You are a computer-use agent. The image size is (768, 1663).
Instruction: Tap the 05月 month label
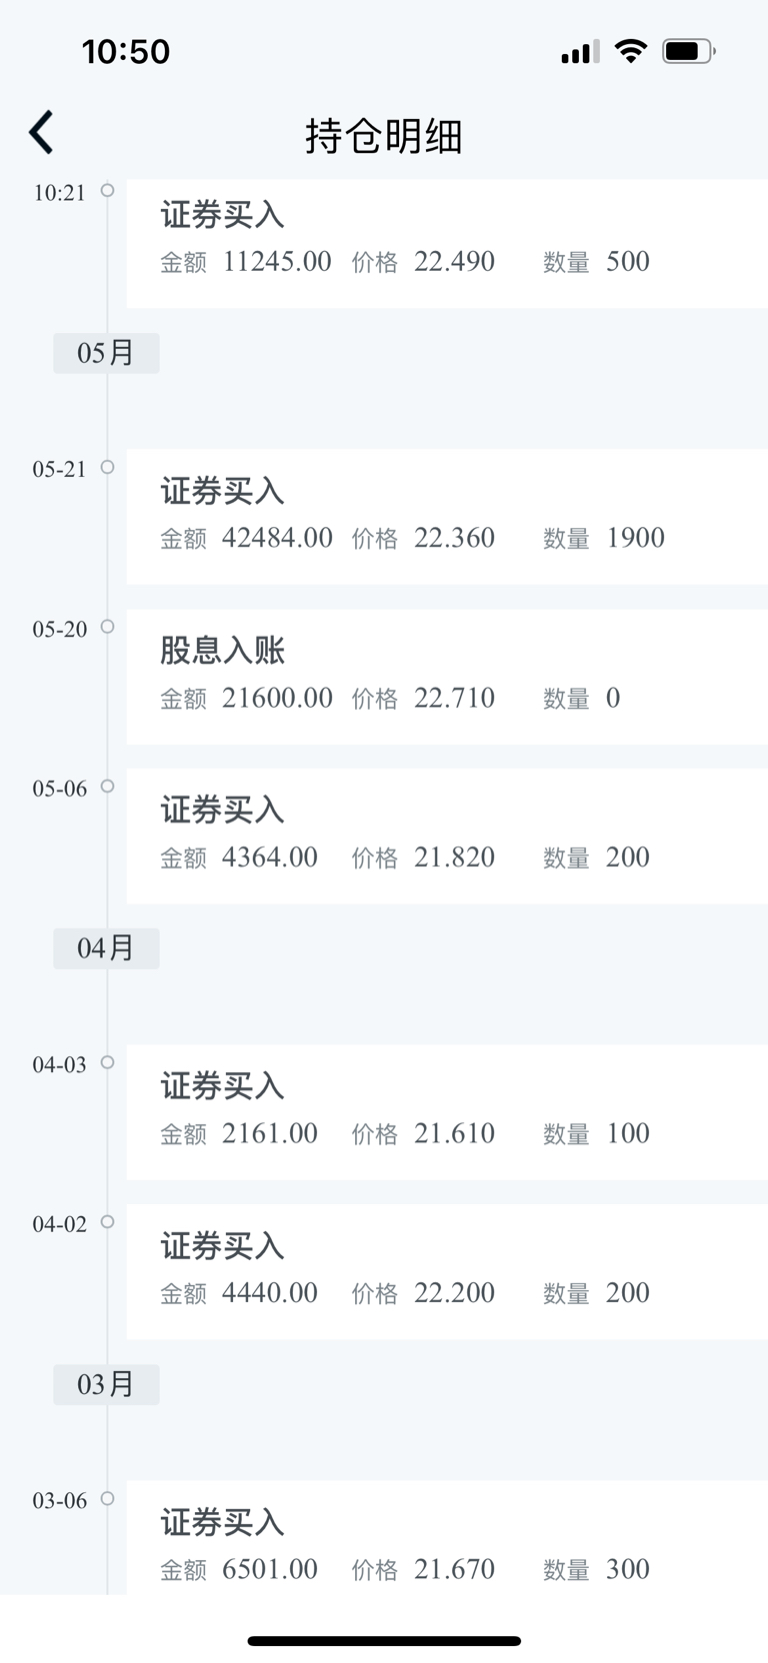point(106,353)
